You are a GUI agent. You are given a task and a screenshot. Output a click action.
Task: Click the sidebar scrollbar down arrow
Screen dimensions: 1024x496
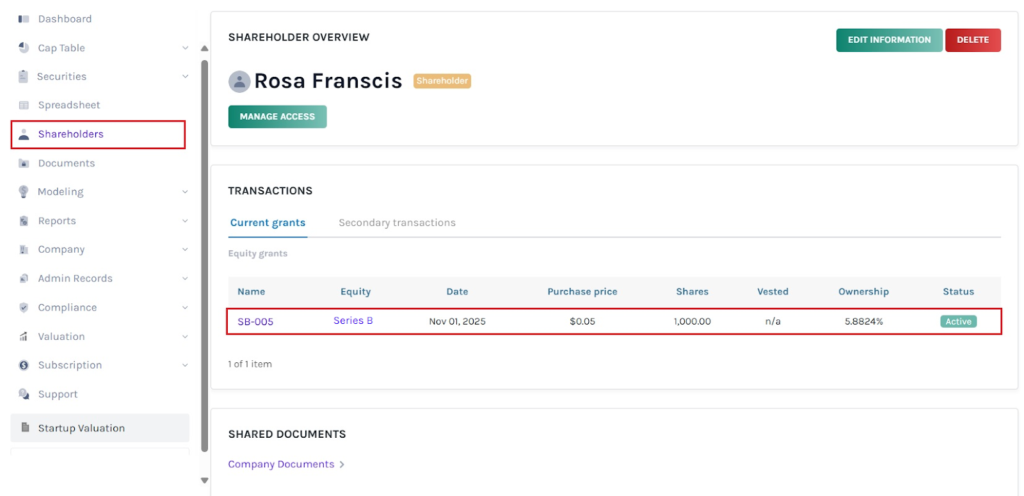point(205,481)
